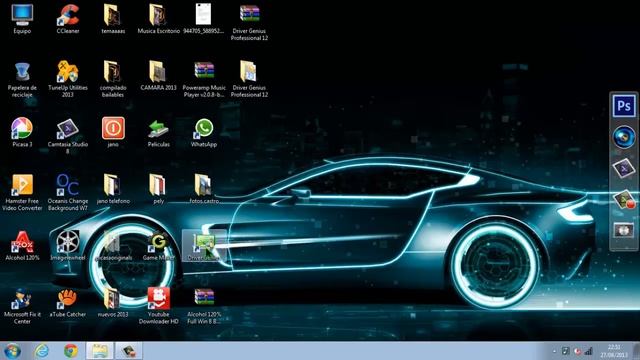Click the red circular tray icon
640x360 pixels.
tap(577, 351)
